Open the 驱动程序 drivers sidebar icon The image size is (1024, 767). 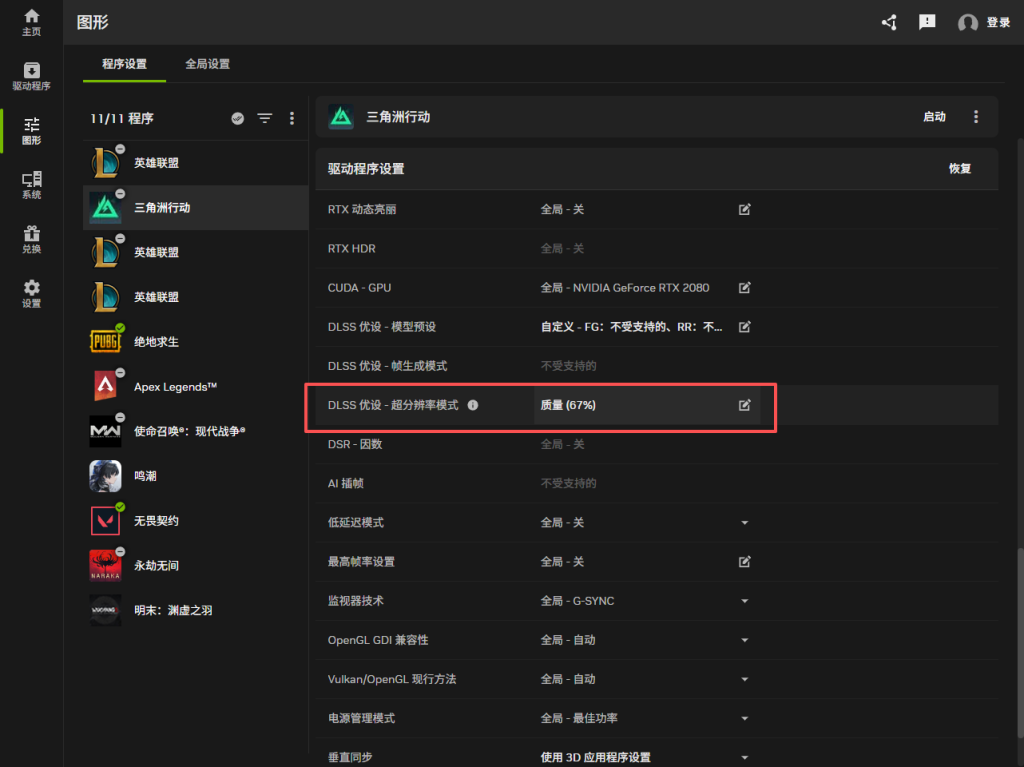coord(32,76)
